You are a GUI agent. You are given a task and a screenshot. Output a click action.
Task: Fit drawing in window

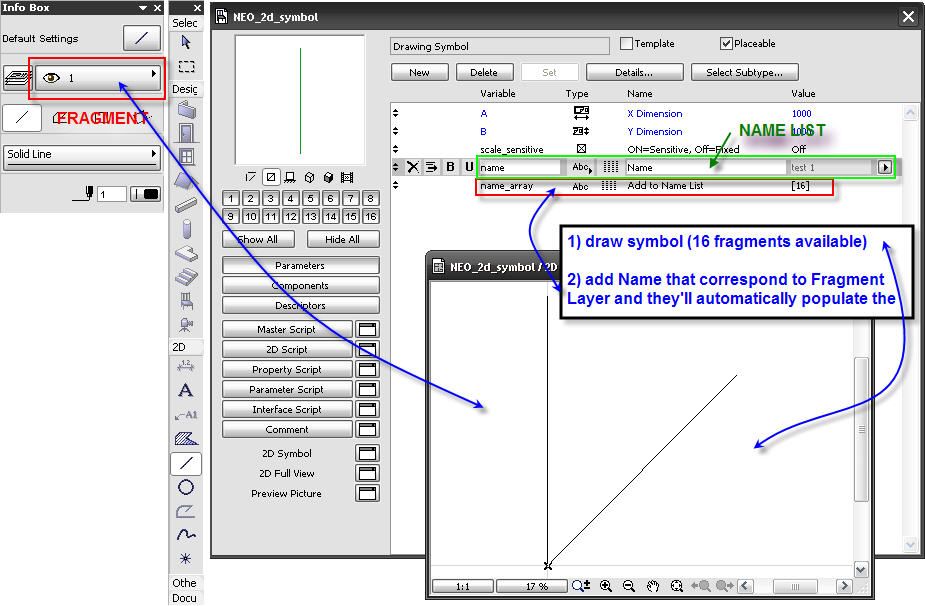click(676, 585)
